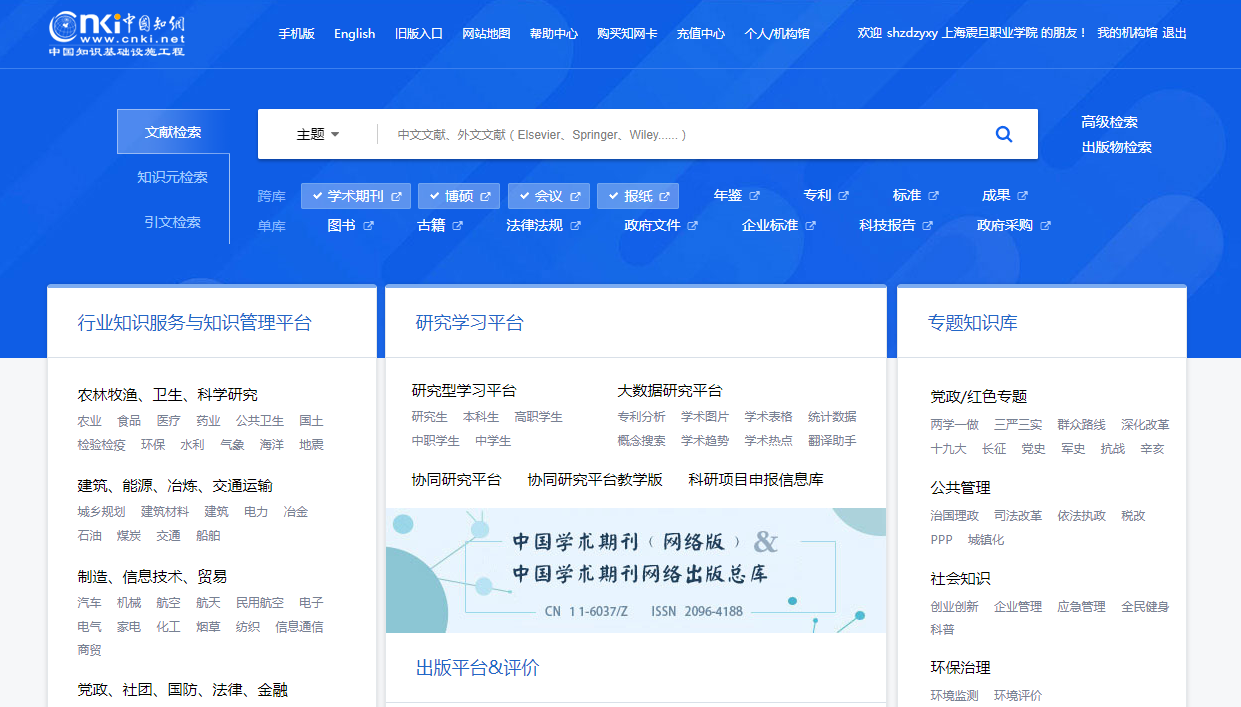Viewport: 1241px width, 707px height.
Task: Click 专利分析 under big data platform
Action: click(x=641, y=417)
